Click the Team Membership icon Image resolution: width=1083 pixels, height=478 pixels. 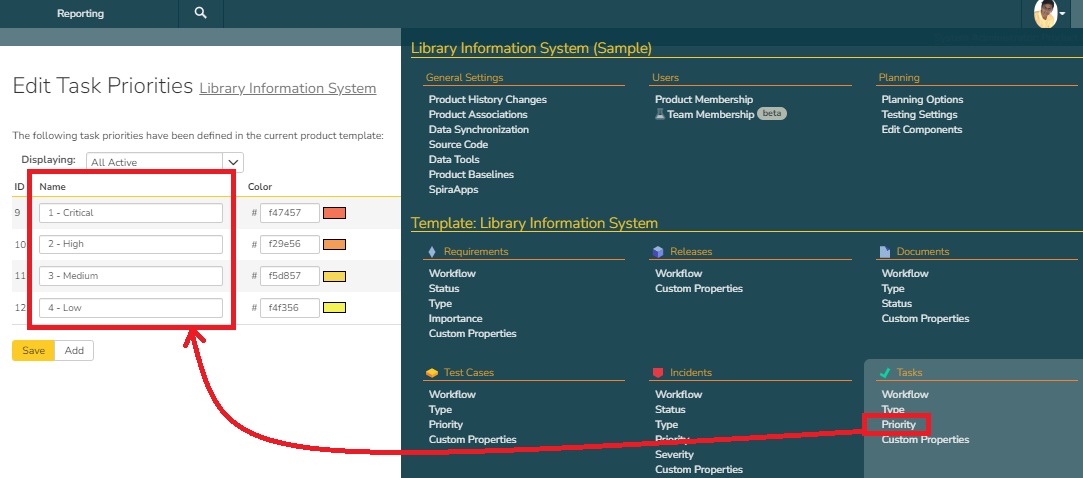coord(660,115)
